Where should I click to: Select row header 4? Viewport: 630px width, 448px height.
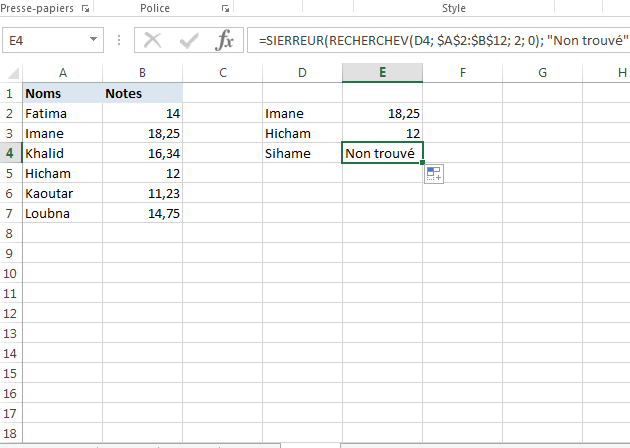pyautogui.click(x=11, y=153)
